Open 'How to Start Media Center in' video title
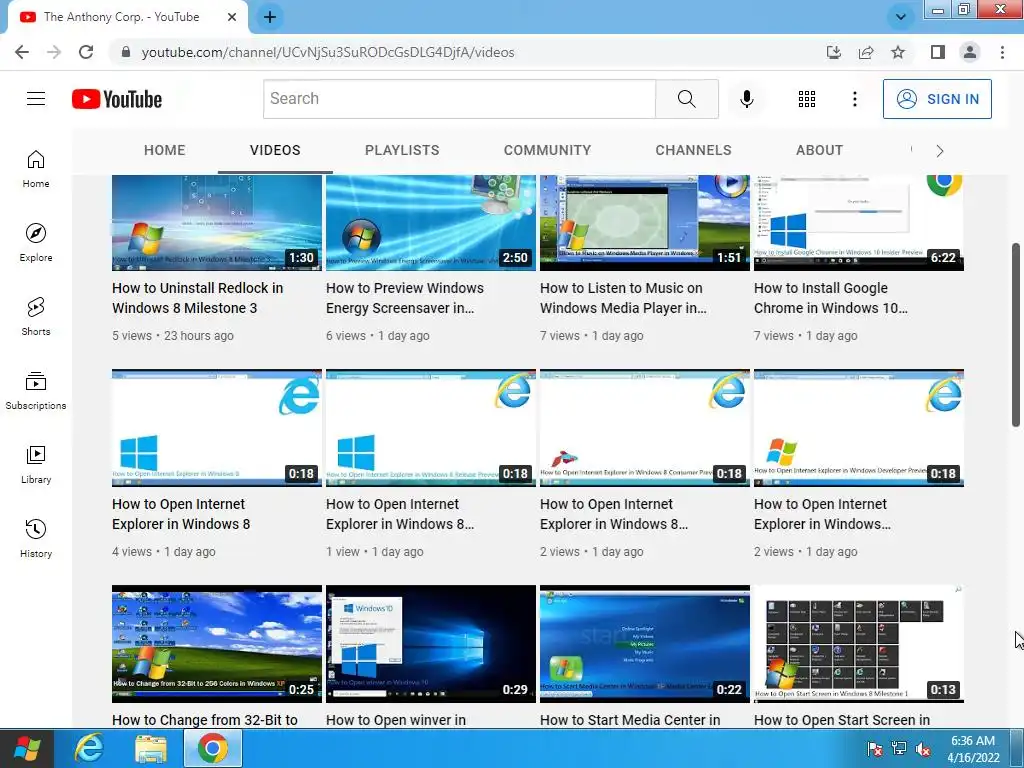Image resolution: width=1024 pixels, height=768 pixels. 630,720
